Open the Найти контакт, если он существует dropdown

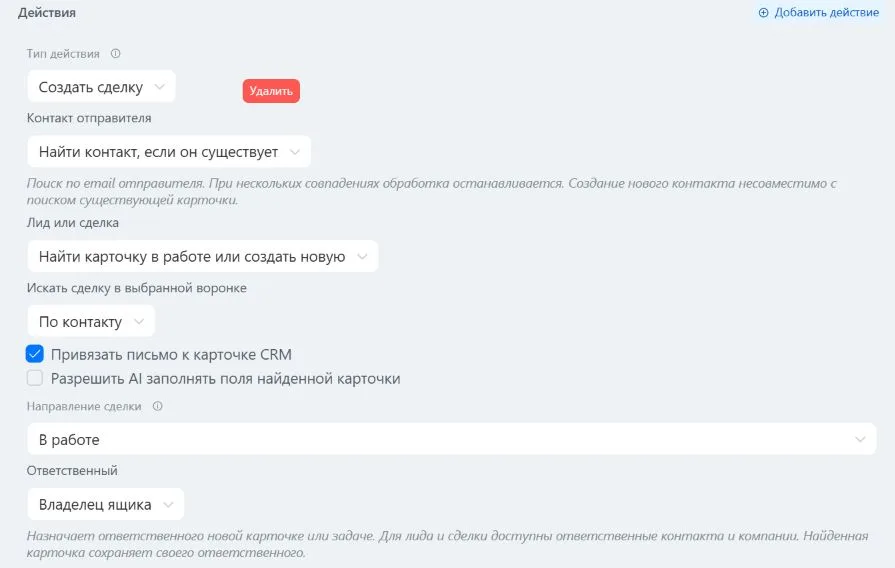pos(169,152)
